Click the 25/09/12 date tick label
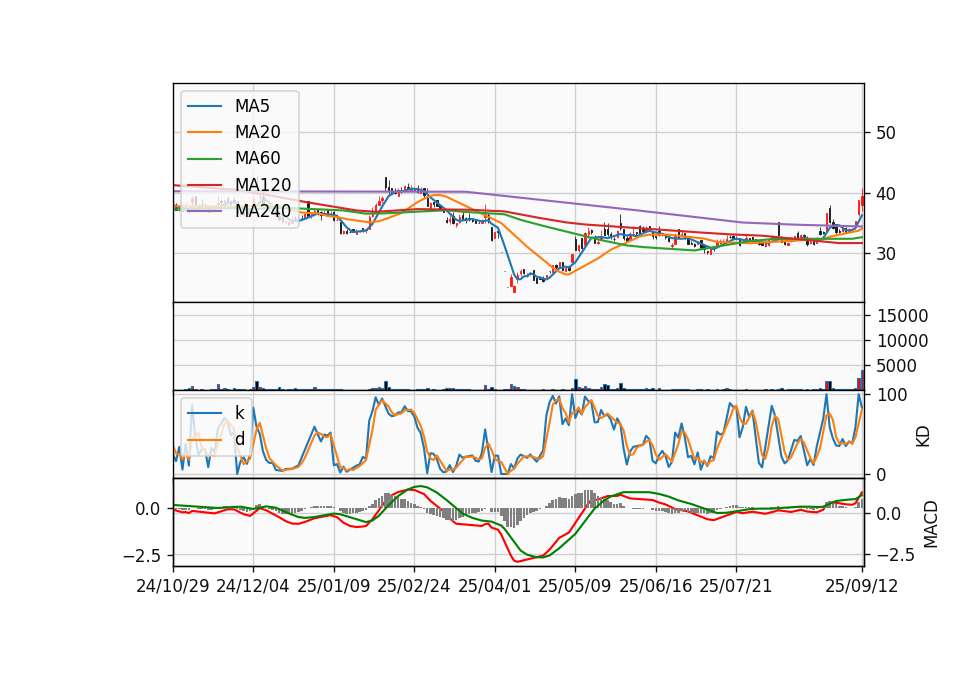This screenshot has width=960, height=690. (x=862, y=586)
